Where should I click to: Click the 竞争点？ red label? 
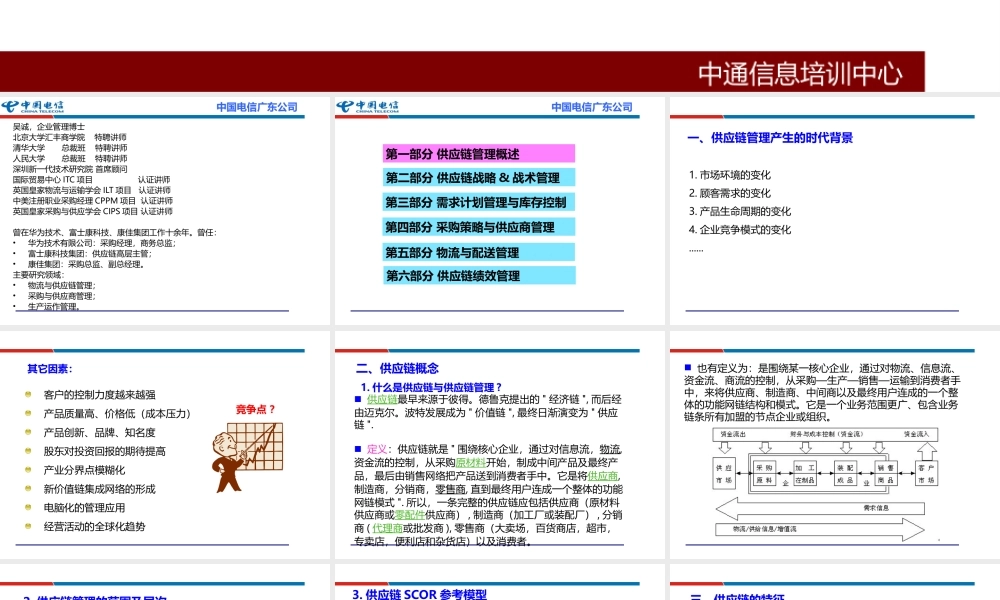point(255,409)
